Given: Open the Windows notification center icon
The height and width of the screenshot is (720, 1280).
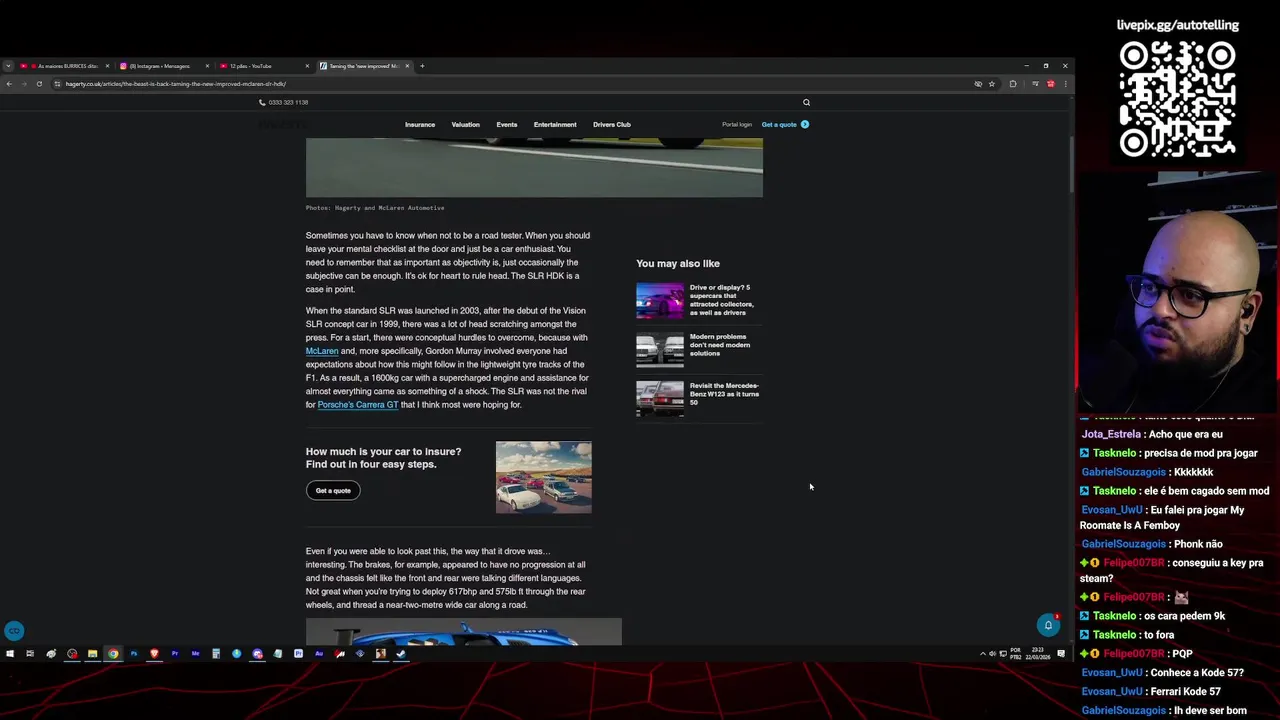Looking at the screenshot, I should 1061,654.
